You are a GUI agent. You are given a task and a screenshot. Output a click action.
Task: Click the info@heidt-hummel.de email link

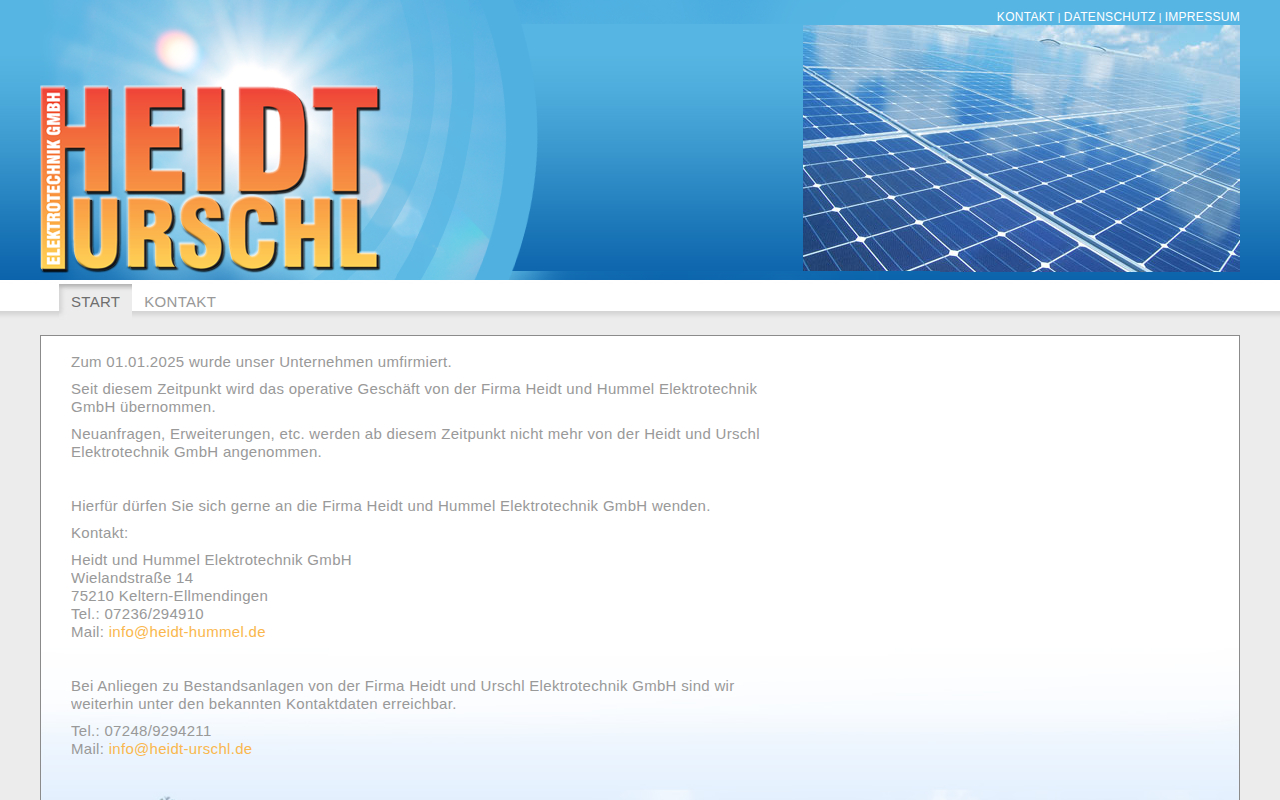pos(187,632)
